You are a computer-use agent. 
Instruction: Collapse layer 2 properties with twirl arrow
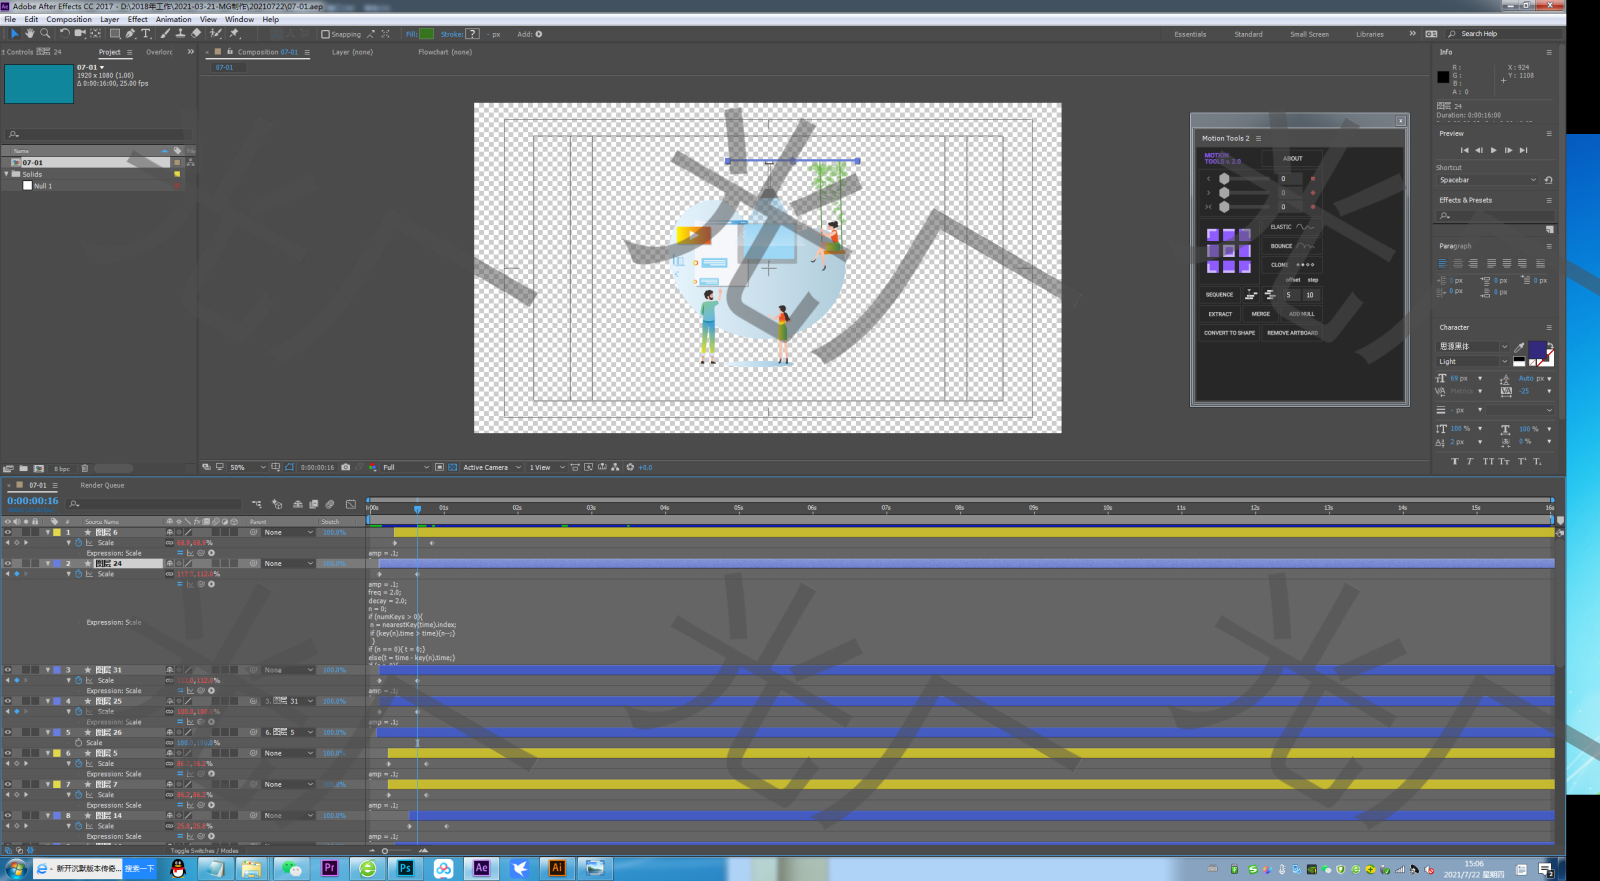tap(47, 564)
